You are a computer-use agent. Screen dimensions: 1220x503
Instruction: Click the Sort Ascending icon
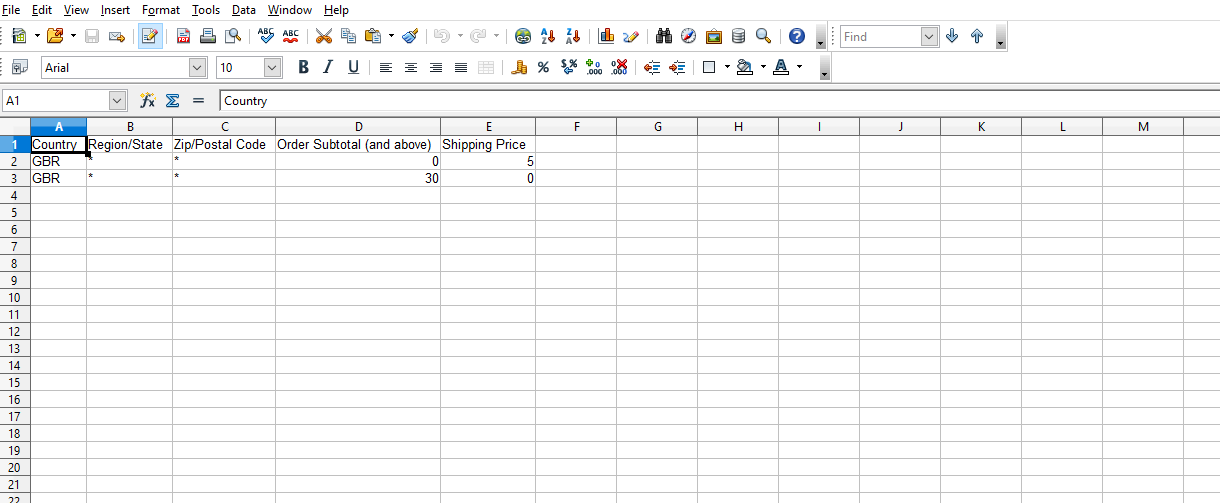pyautogui.click(x=548, y=36)
